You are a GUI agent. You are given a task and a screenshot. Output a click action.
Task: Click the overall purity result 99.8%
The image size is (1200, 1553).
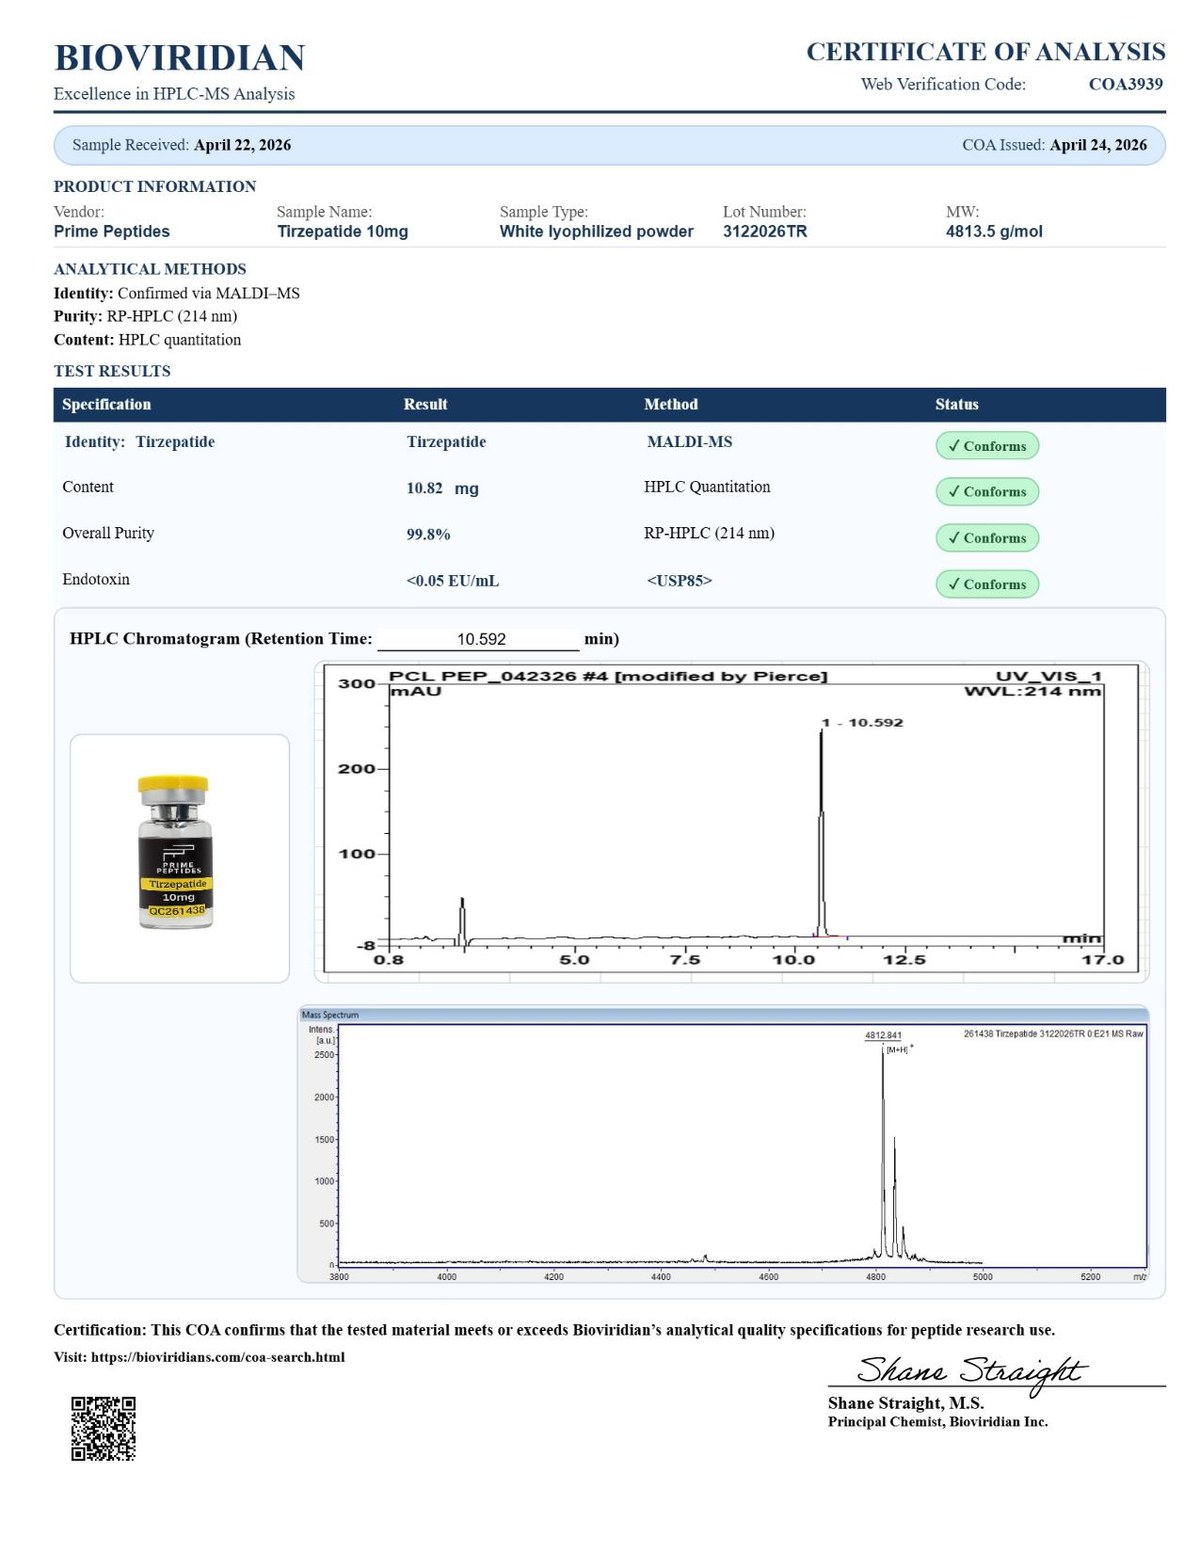[x=428, y=534]
